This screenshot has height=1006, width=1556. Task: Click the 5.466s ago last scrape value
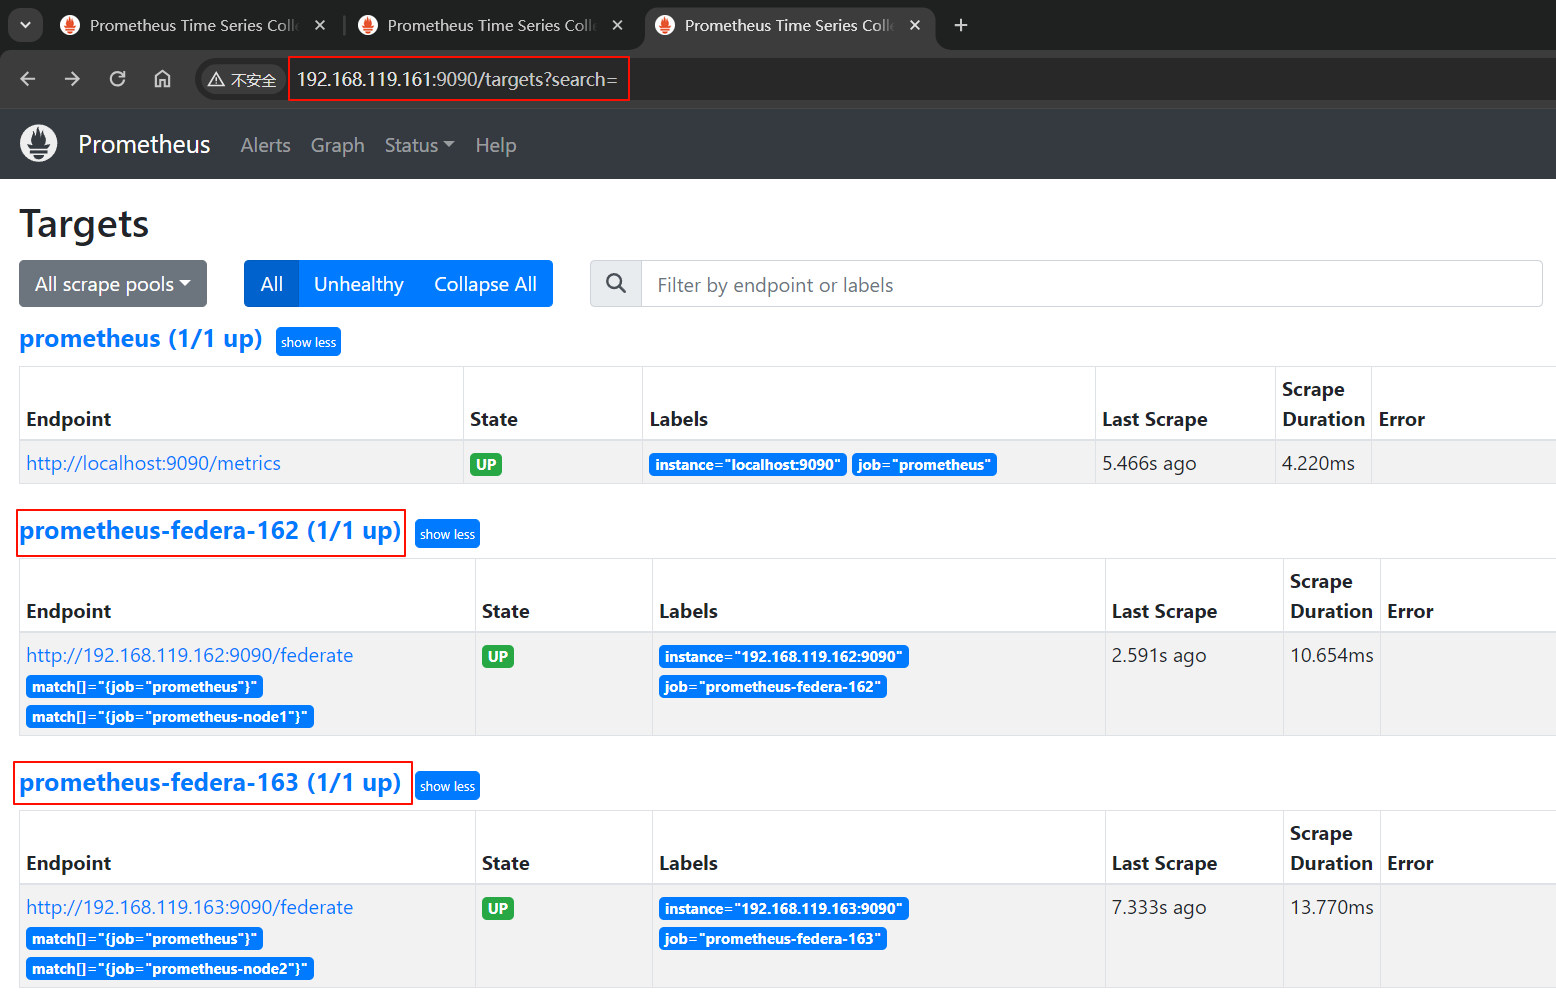coord(1149,463)
